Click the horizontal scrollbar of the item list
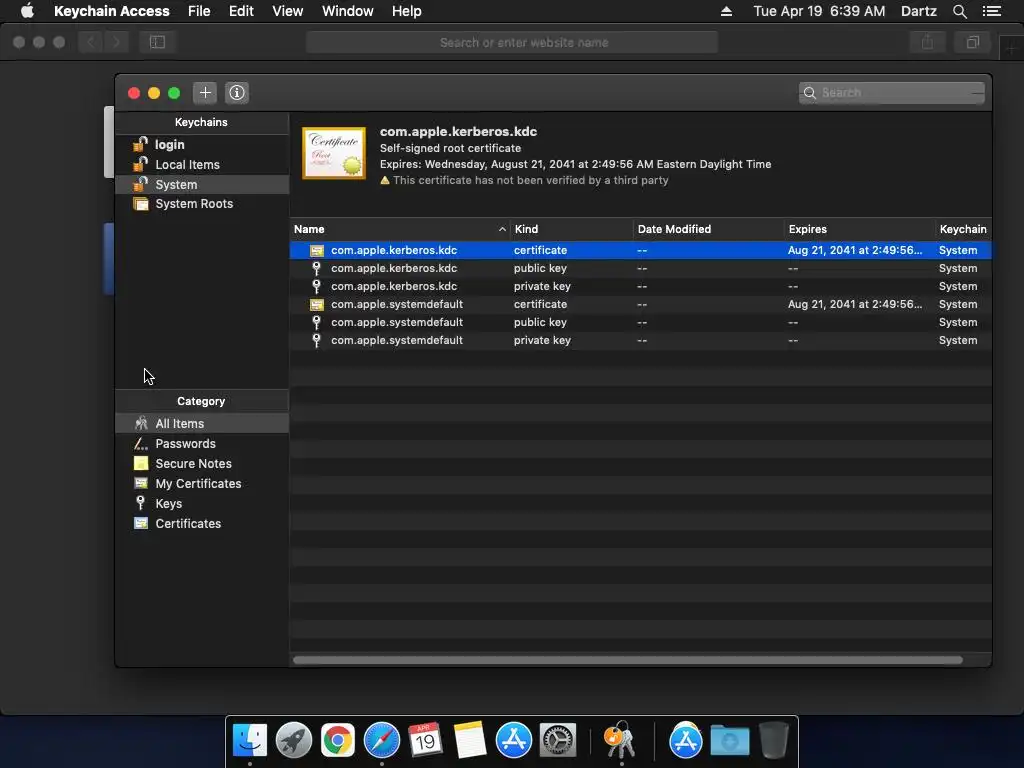This screenshot has height=768, width=1024. (x=627, y=660)
